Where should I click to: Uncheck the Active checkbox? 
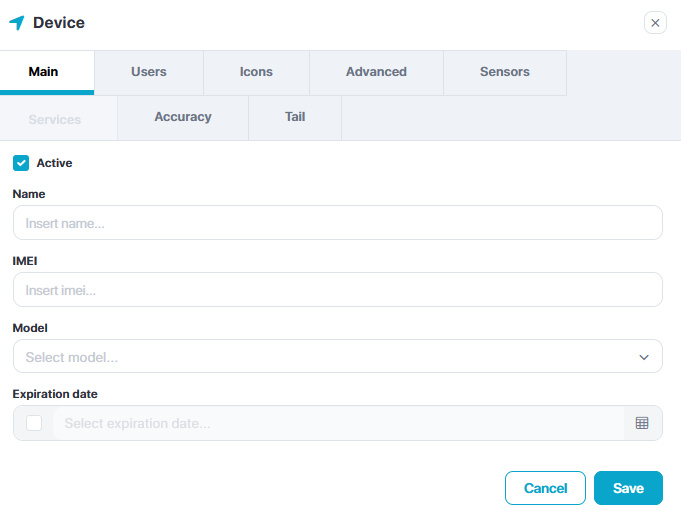pos(21,163)
